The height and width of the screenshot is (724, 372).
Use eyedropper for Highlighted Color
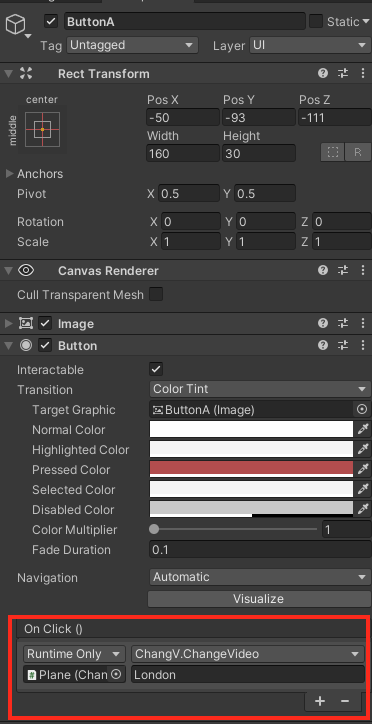[x=364, y=449]
